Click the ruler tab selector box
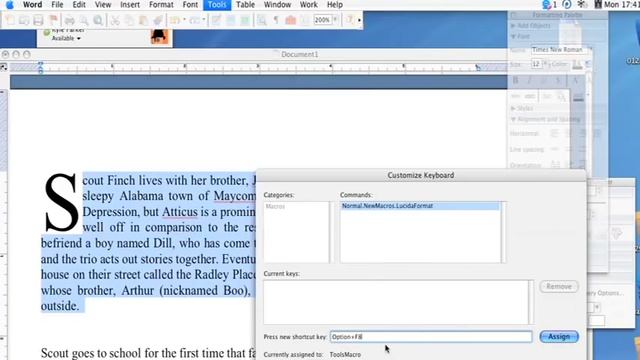The height and width of the screenshot is (360, 640). tap(4, 67)
